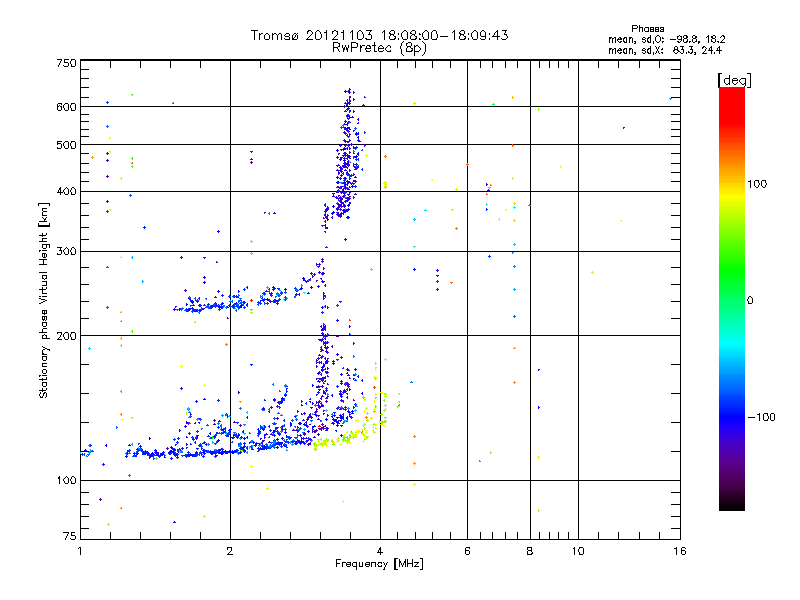Click y-axis tick label '600'
Viewport: 800px width, 600px height.
click(x=66, y=107)
